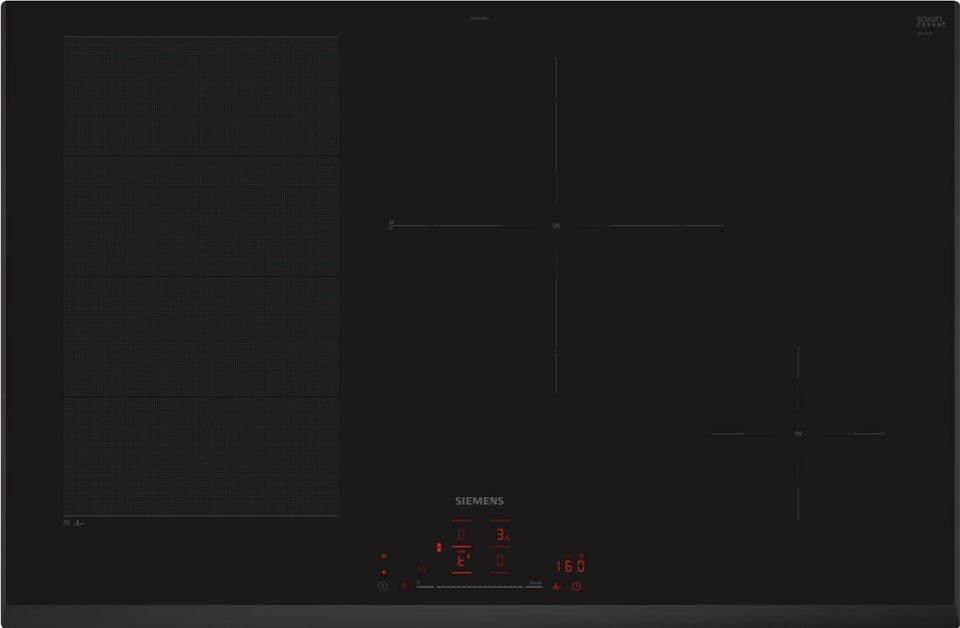Tap the SIEMENS logo
The image size is (960, 628).
click(x=479, y=501)
